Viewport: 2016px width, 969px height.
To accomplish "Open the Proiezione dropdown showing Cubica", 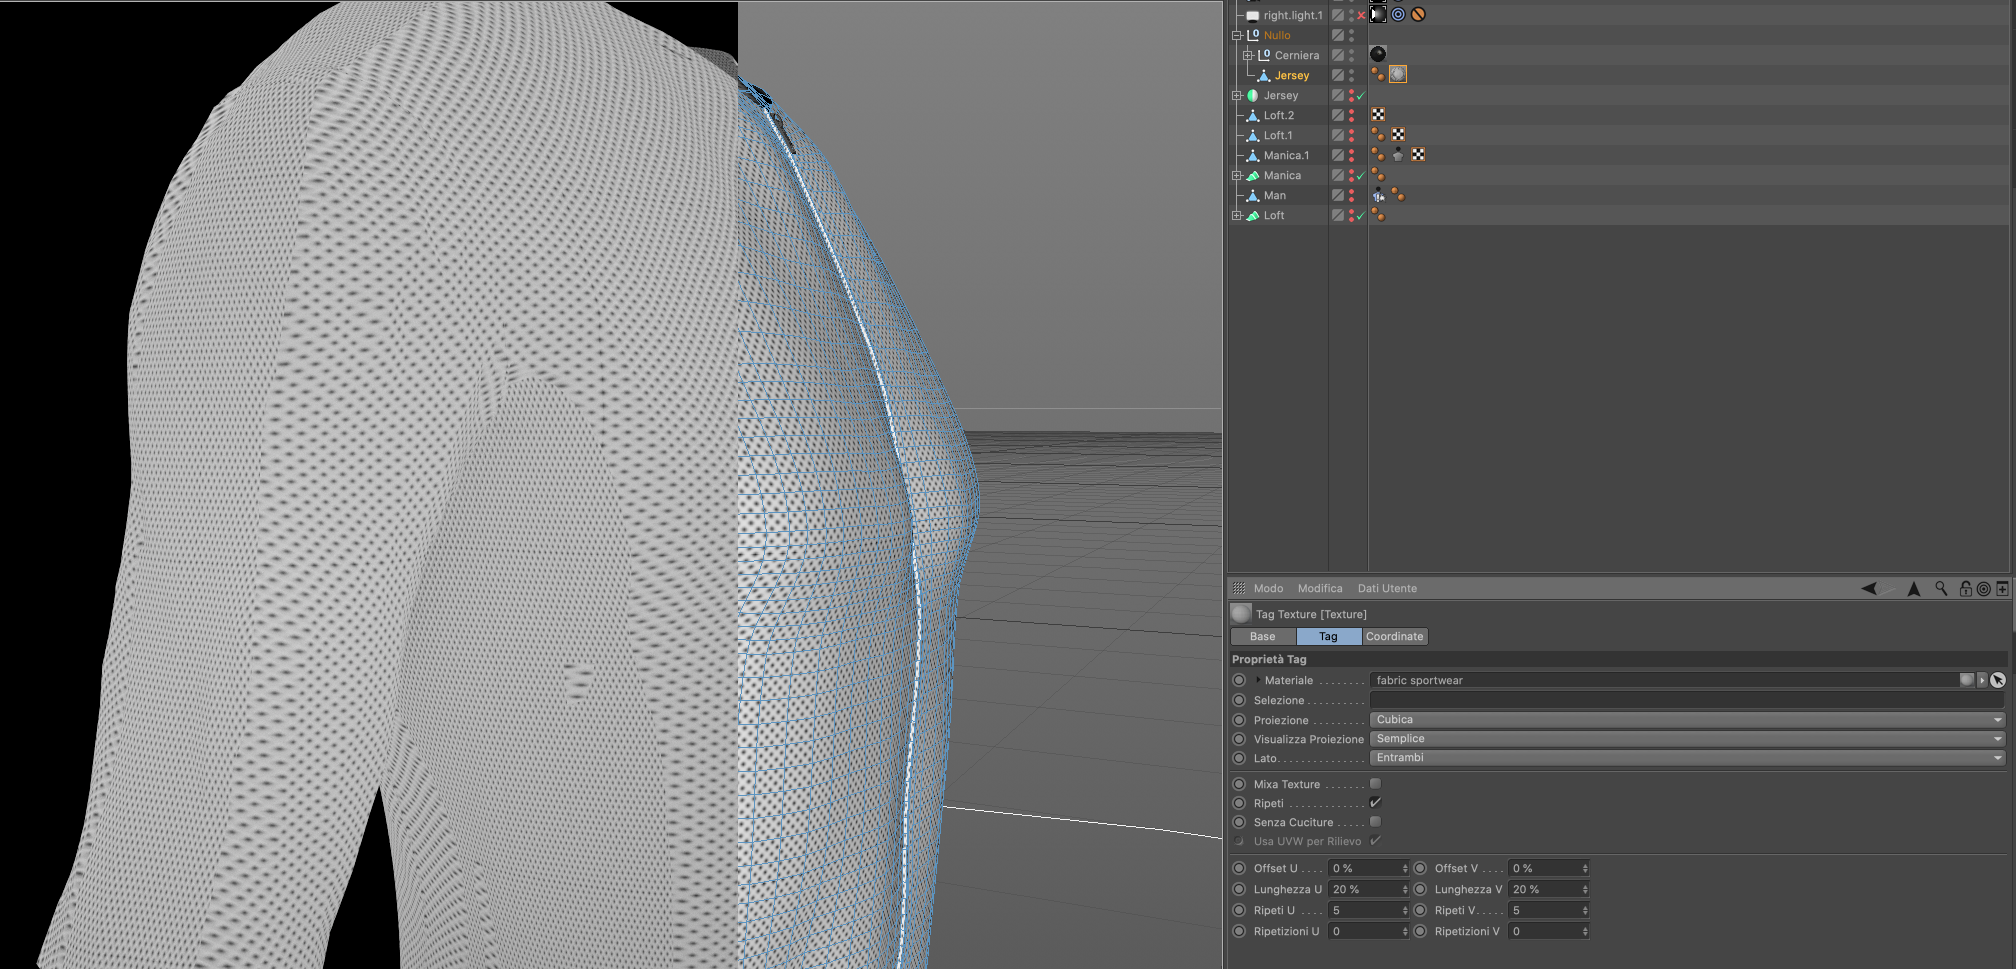I will (1688, 720).
